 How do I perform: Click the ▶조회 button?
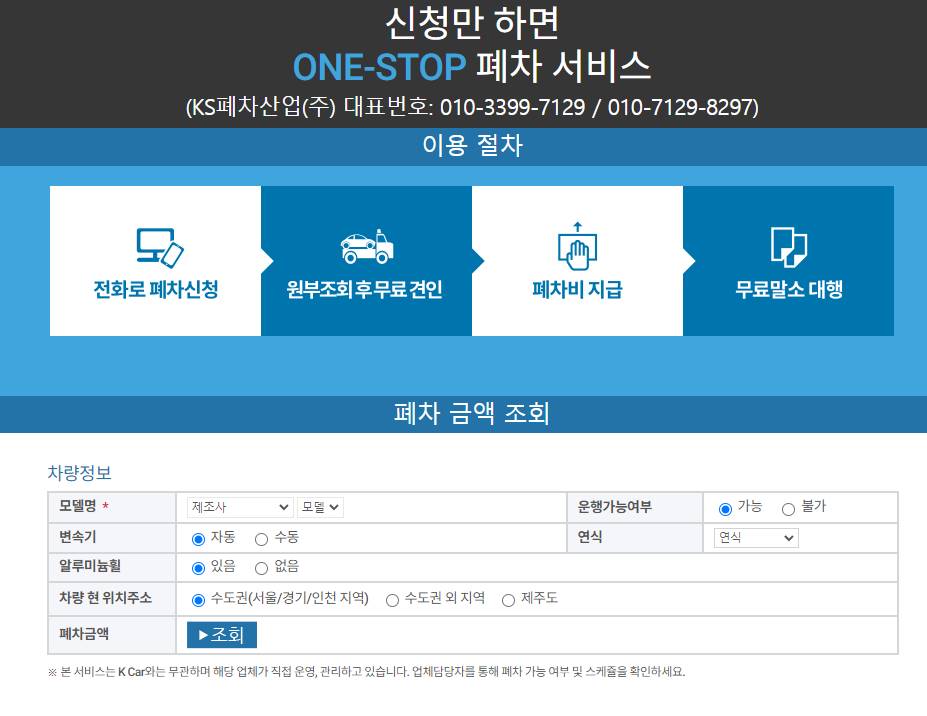pos(222,635)
